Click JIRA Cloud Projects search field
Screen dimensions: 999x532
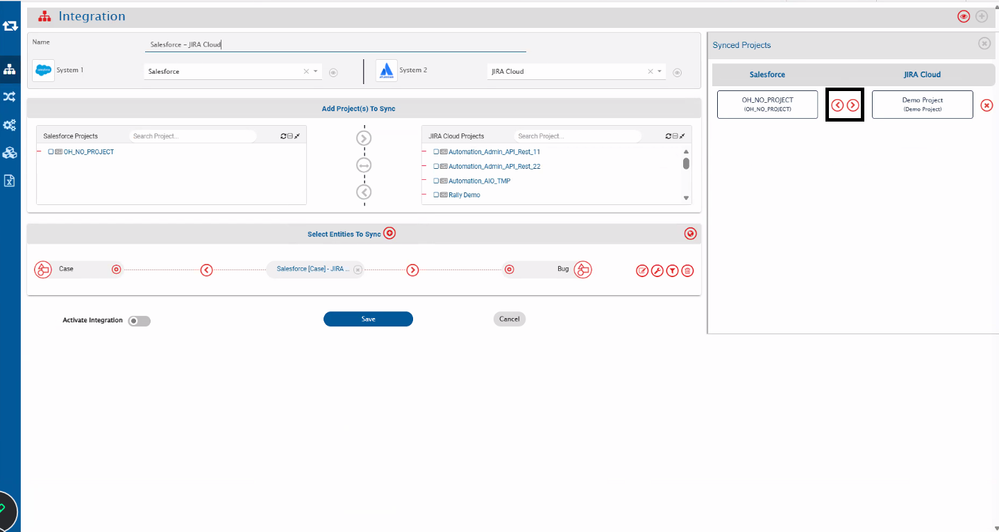click(x=578, y=136)
